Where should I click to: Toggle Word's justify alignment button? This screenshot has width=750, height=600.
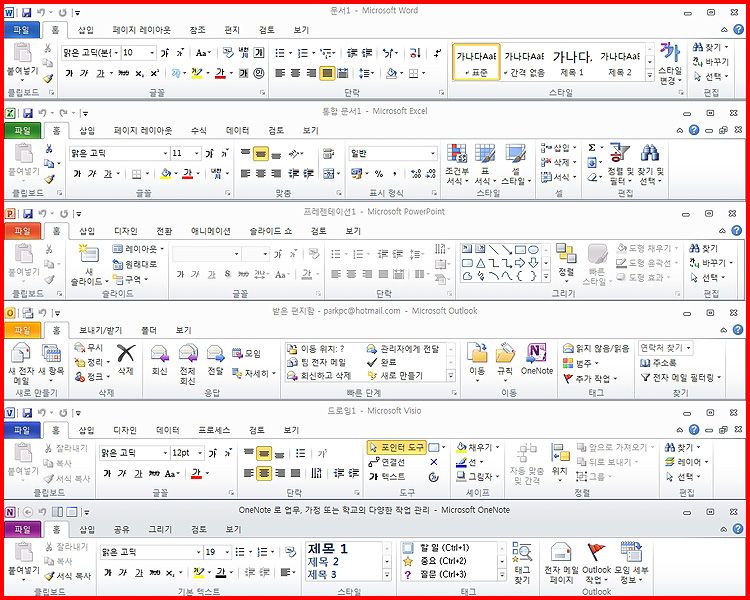click(327, 73)
